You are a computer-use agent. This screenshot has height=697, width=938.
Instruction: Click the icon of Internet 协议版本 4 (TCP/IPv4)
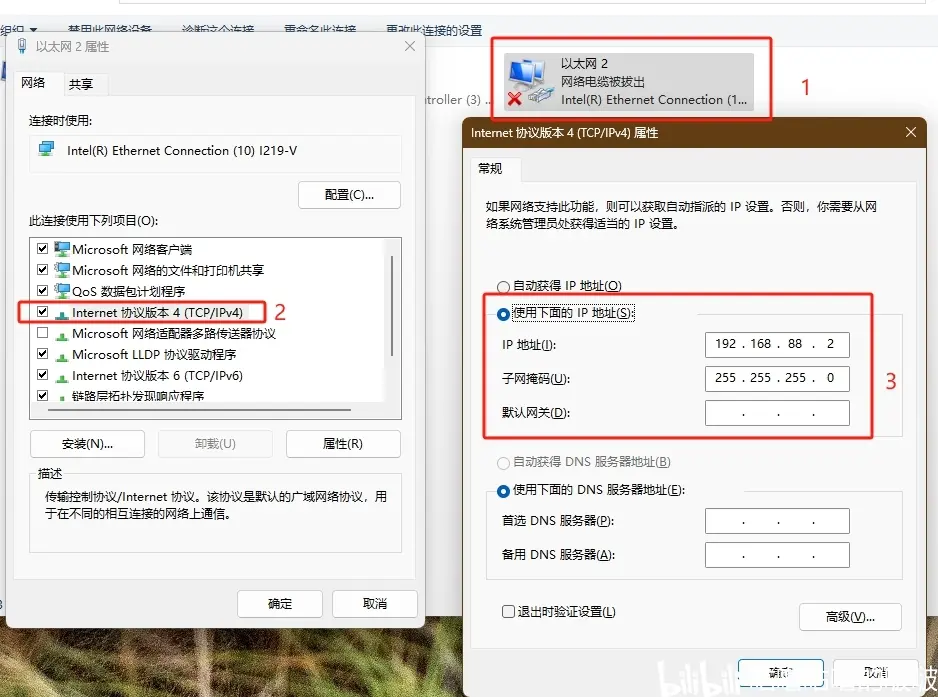click(x=62, y=314)
